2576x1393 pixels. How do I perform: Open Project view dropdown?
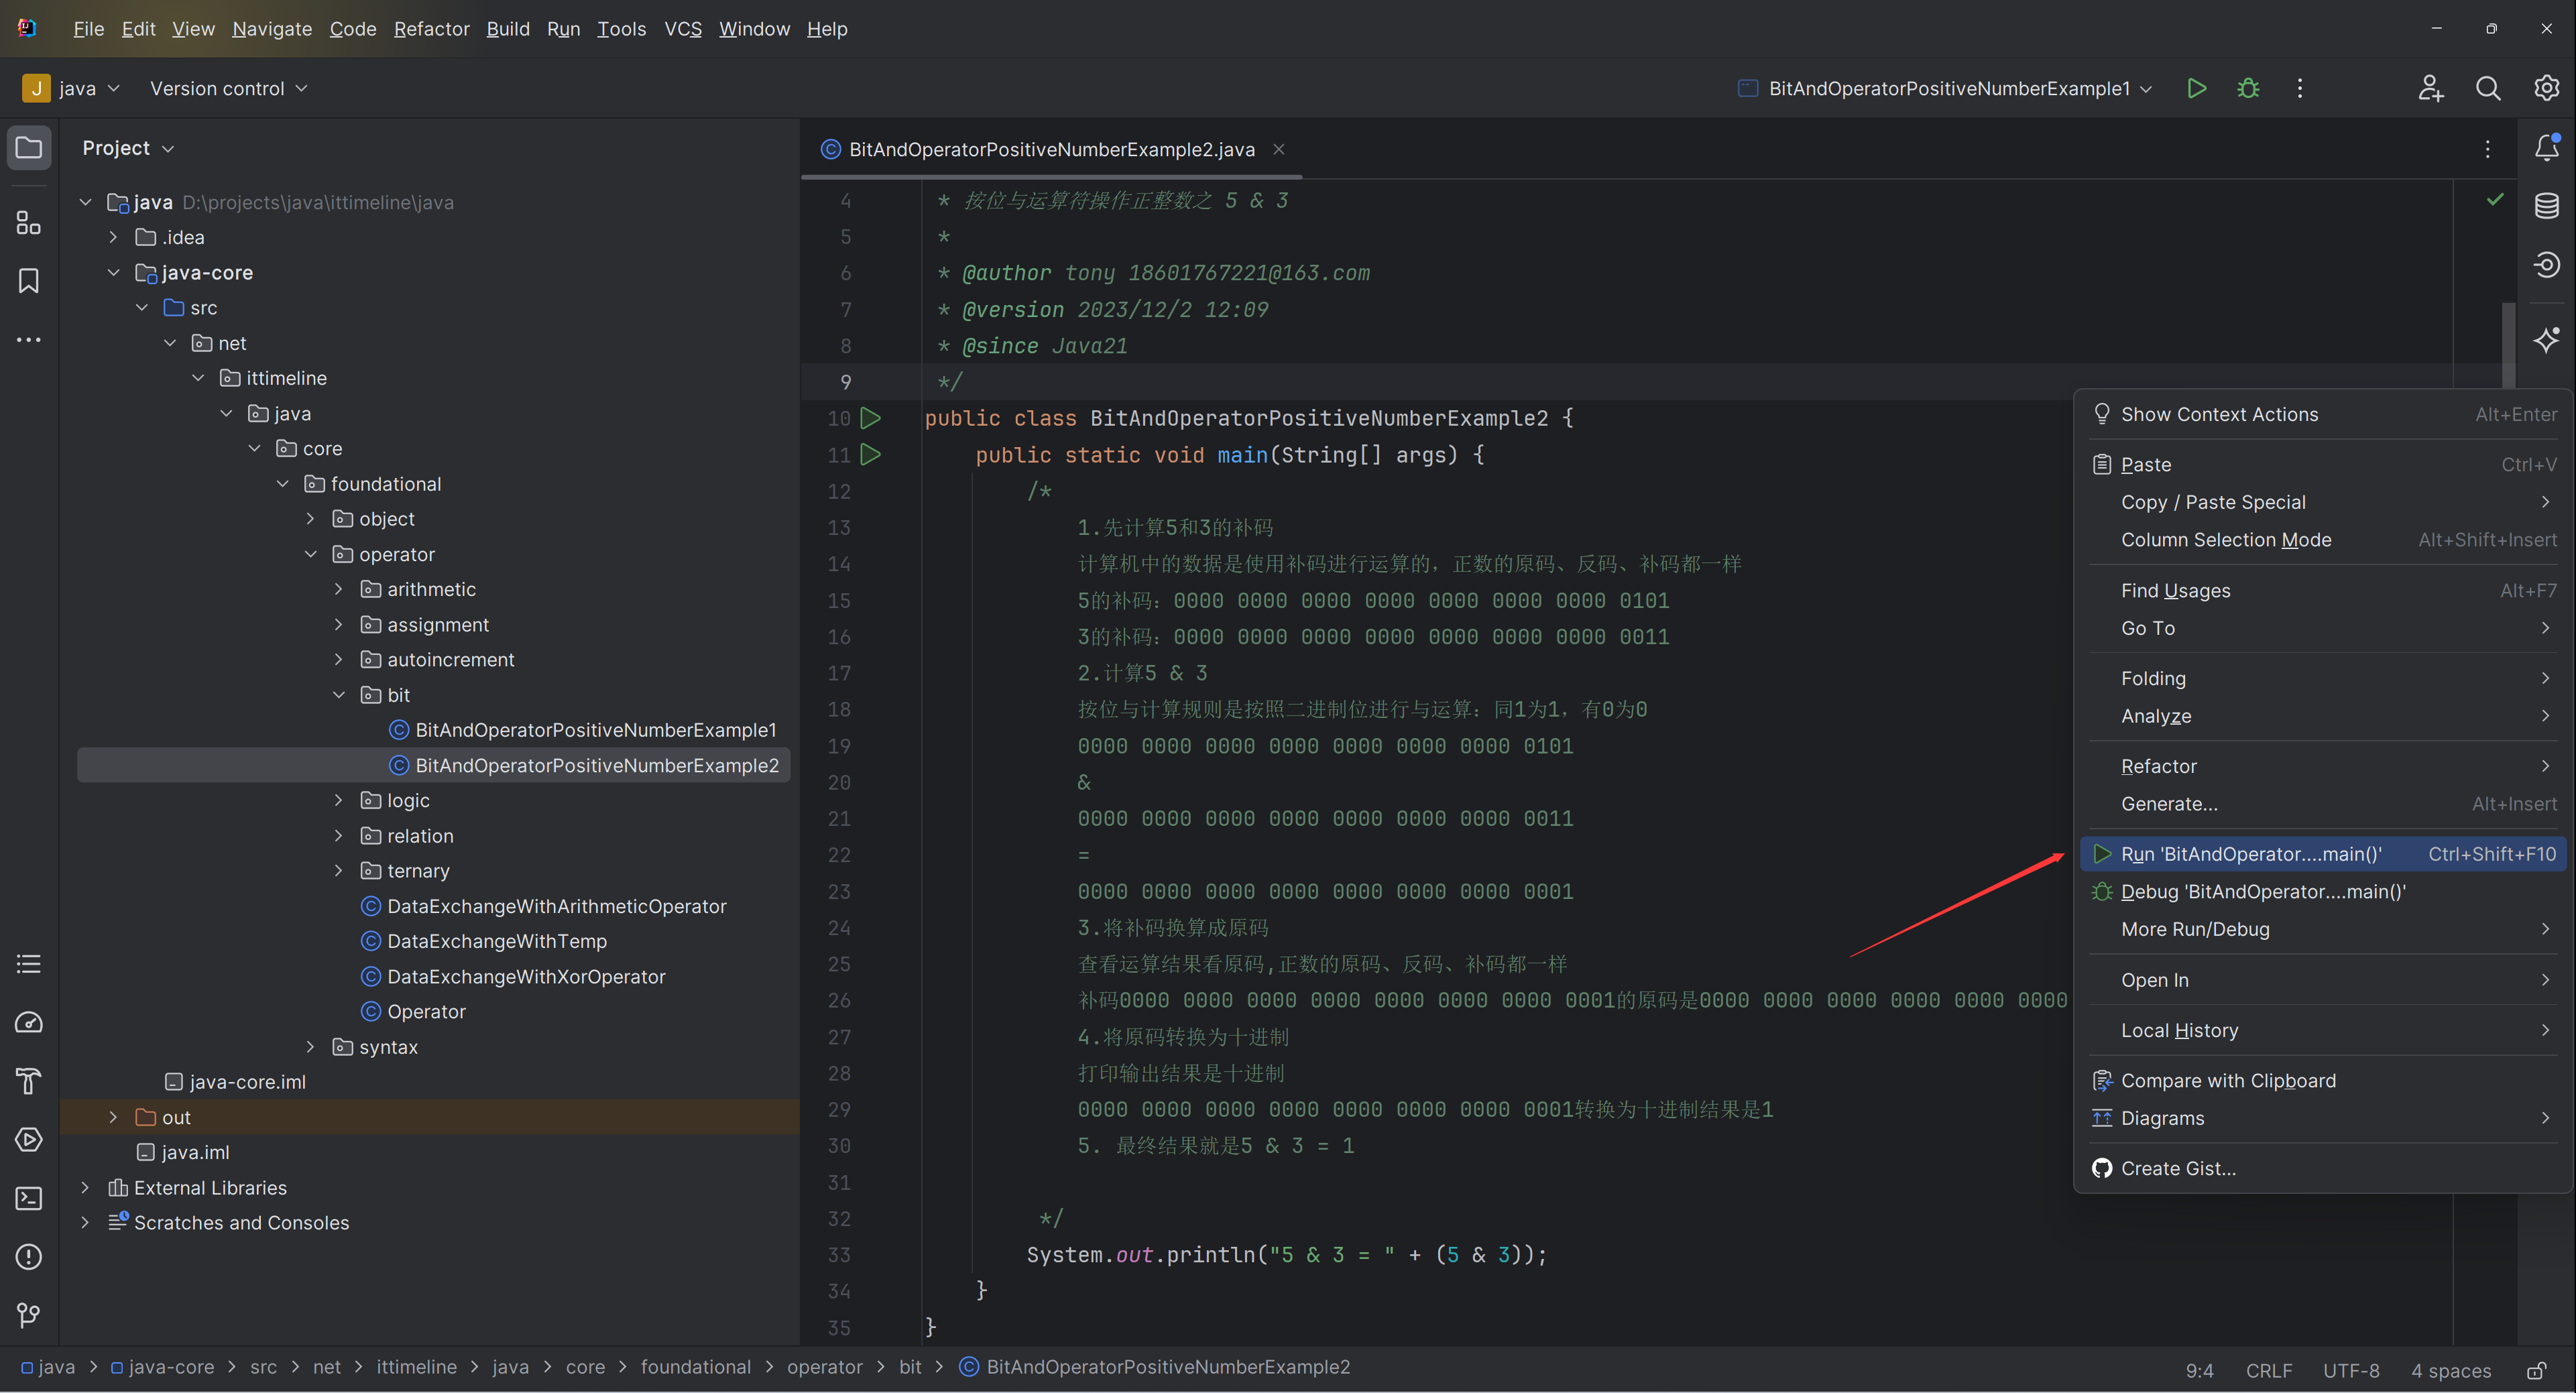[x=128, y=148]
